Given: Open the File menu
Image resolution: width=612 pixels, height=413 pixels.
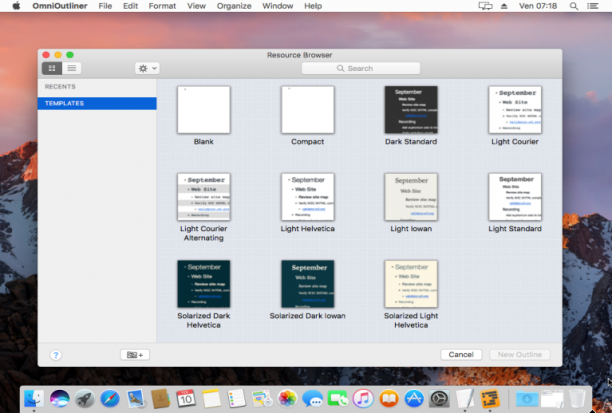Looking at the screenshot, I should (x=105, y=6).
